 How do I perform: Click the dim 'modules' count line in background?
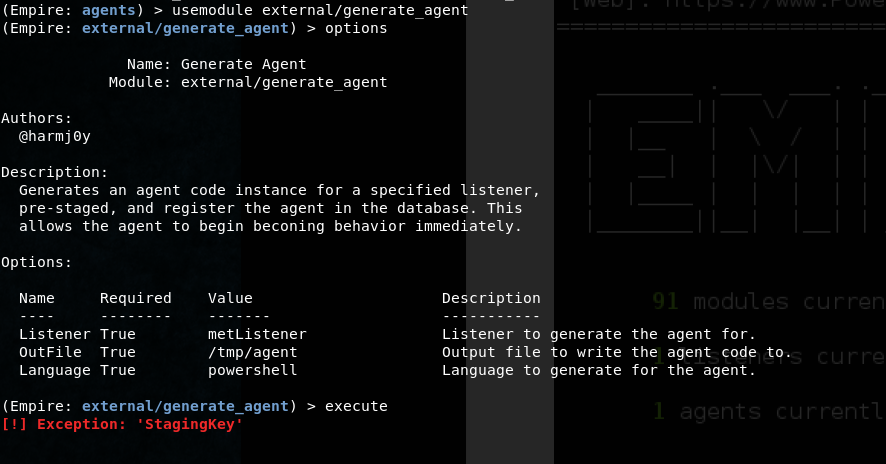(768, 302)
